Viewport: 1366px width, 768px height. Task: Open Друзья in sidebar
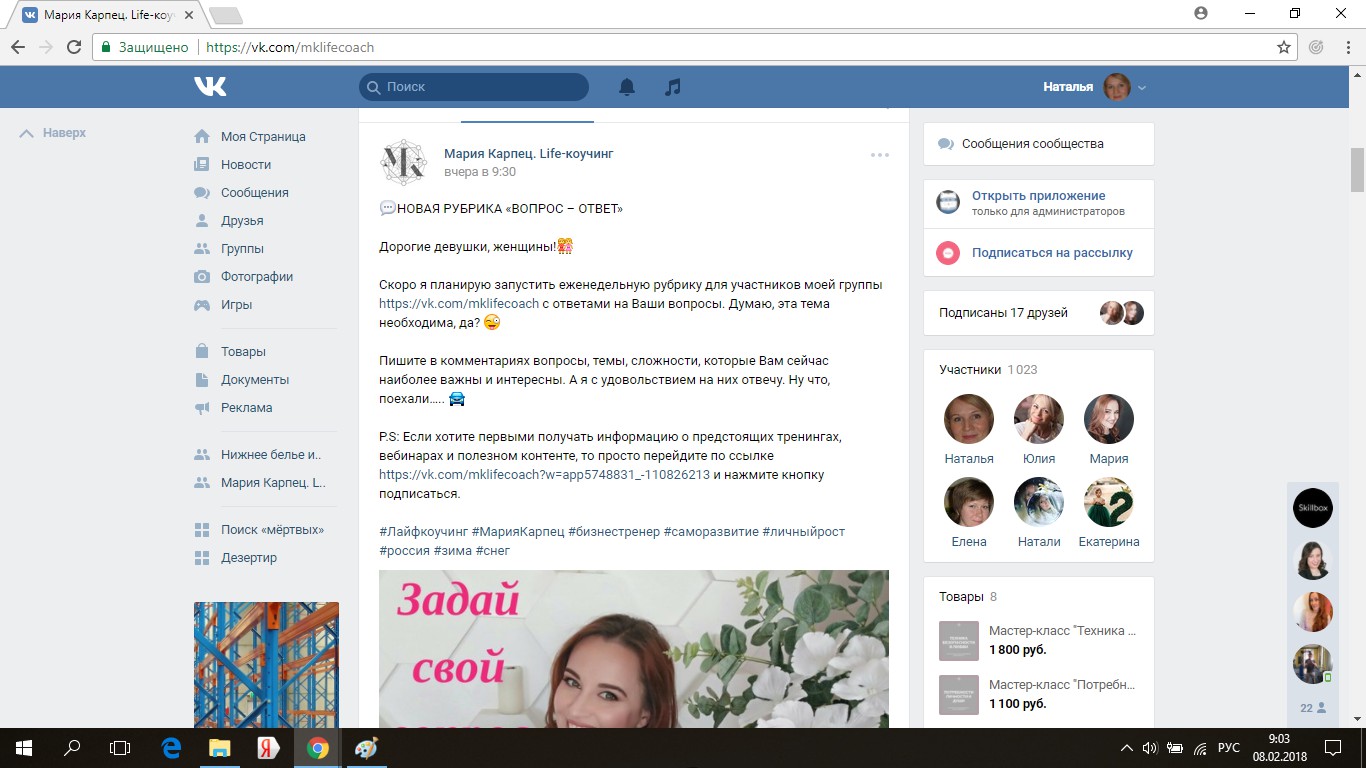pos(242,221)
